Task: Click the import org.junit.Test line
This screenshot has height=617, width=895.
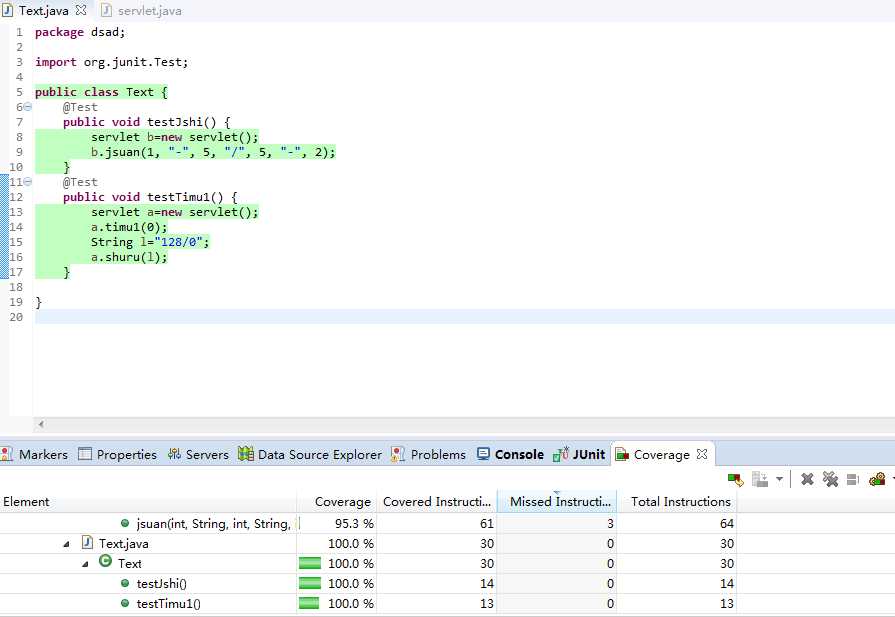Action: pyautogui.click(x=111, y=62)
